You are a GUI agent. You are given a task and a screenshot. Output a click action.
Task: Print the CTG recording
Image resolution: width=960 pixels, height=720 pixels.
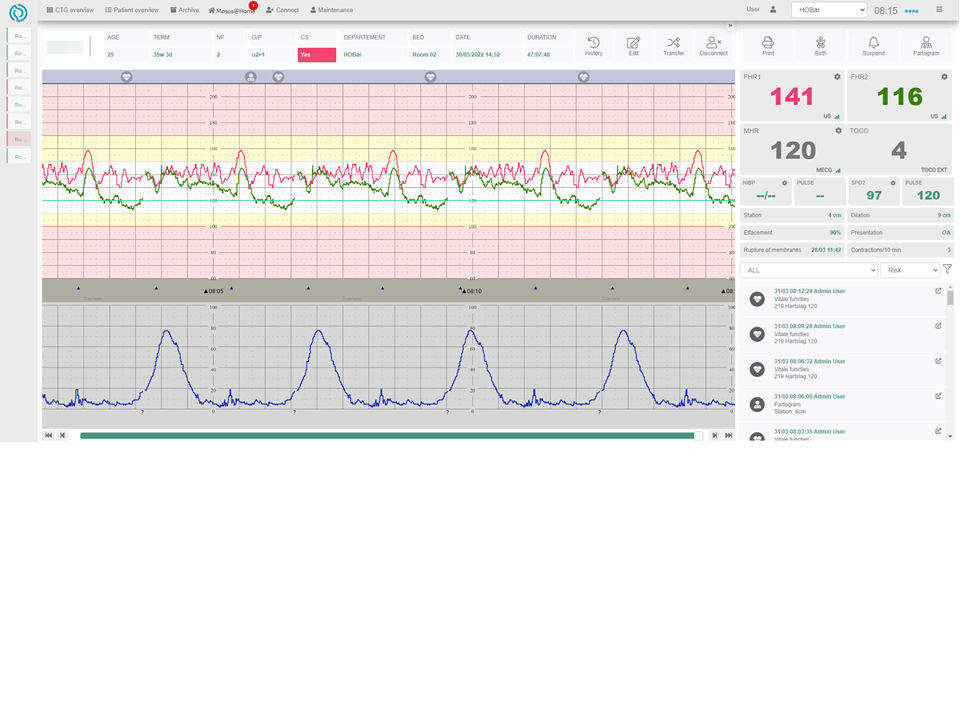tap(768, 46)
